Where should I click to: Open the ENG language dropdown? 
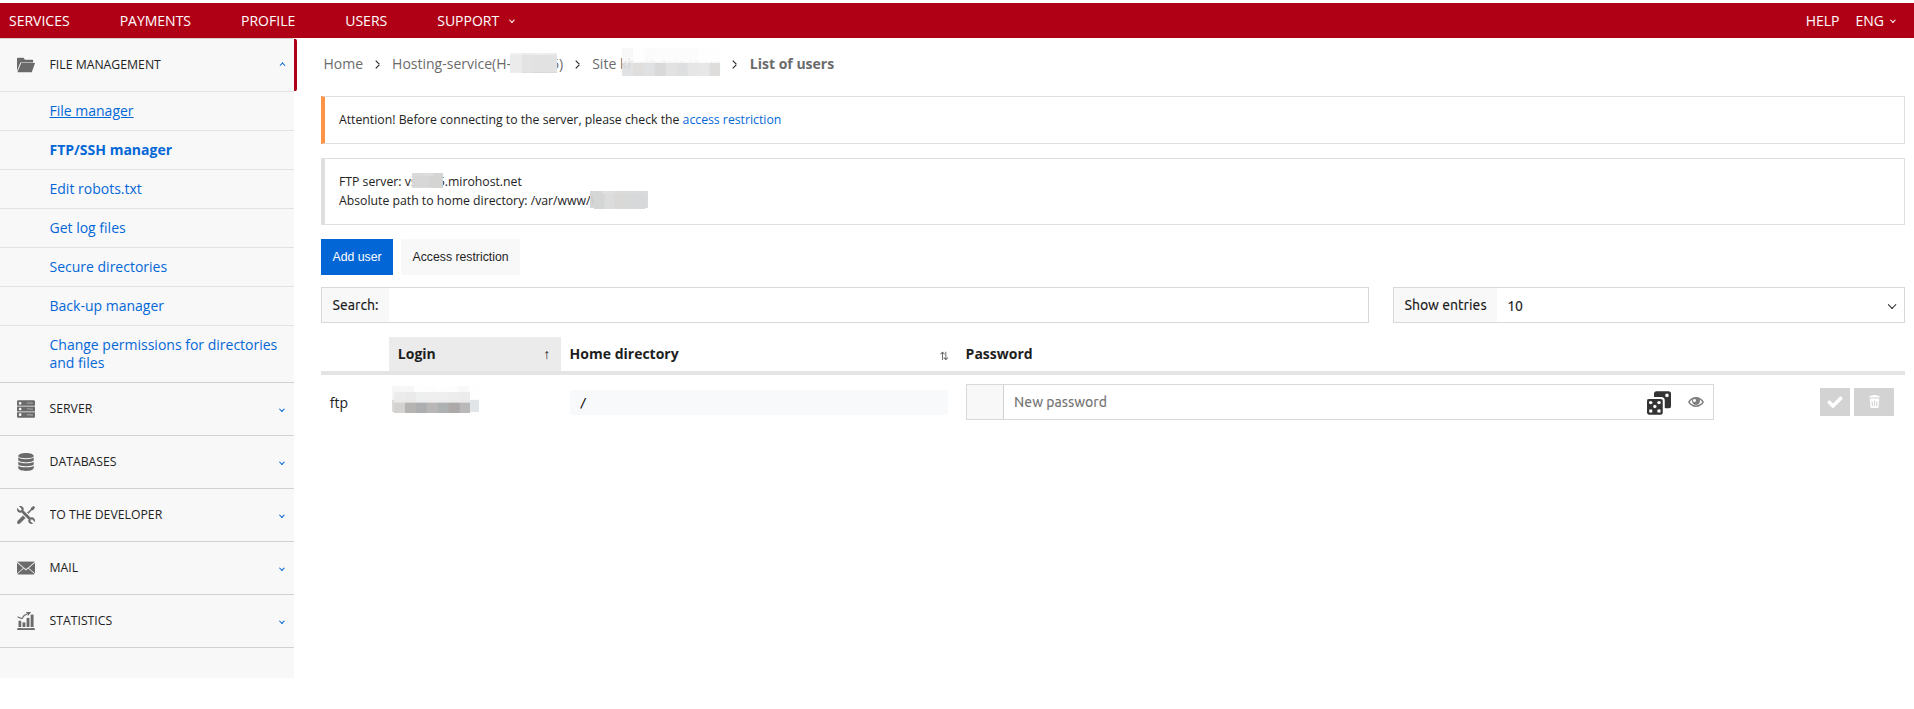pos(1875,21)
